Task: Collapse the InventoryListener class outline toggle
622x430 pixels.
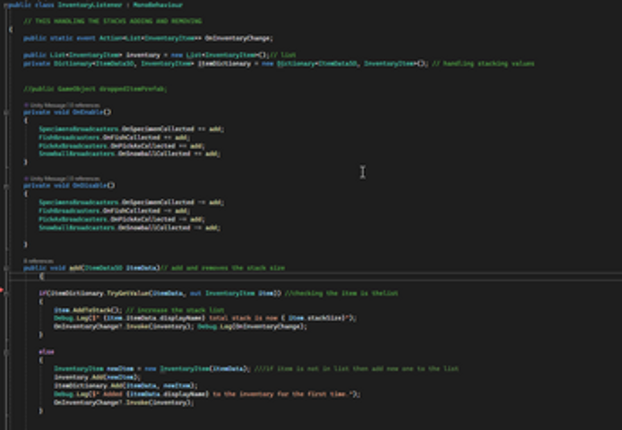Action: point(5,5)
